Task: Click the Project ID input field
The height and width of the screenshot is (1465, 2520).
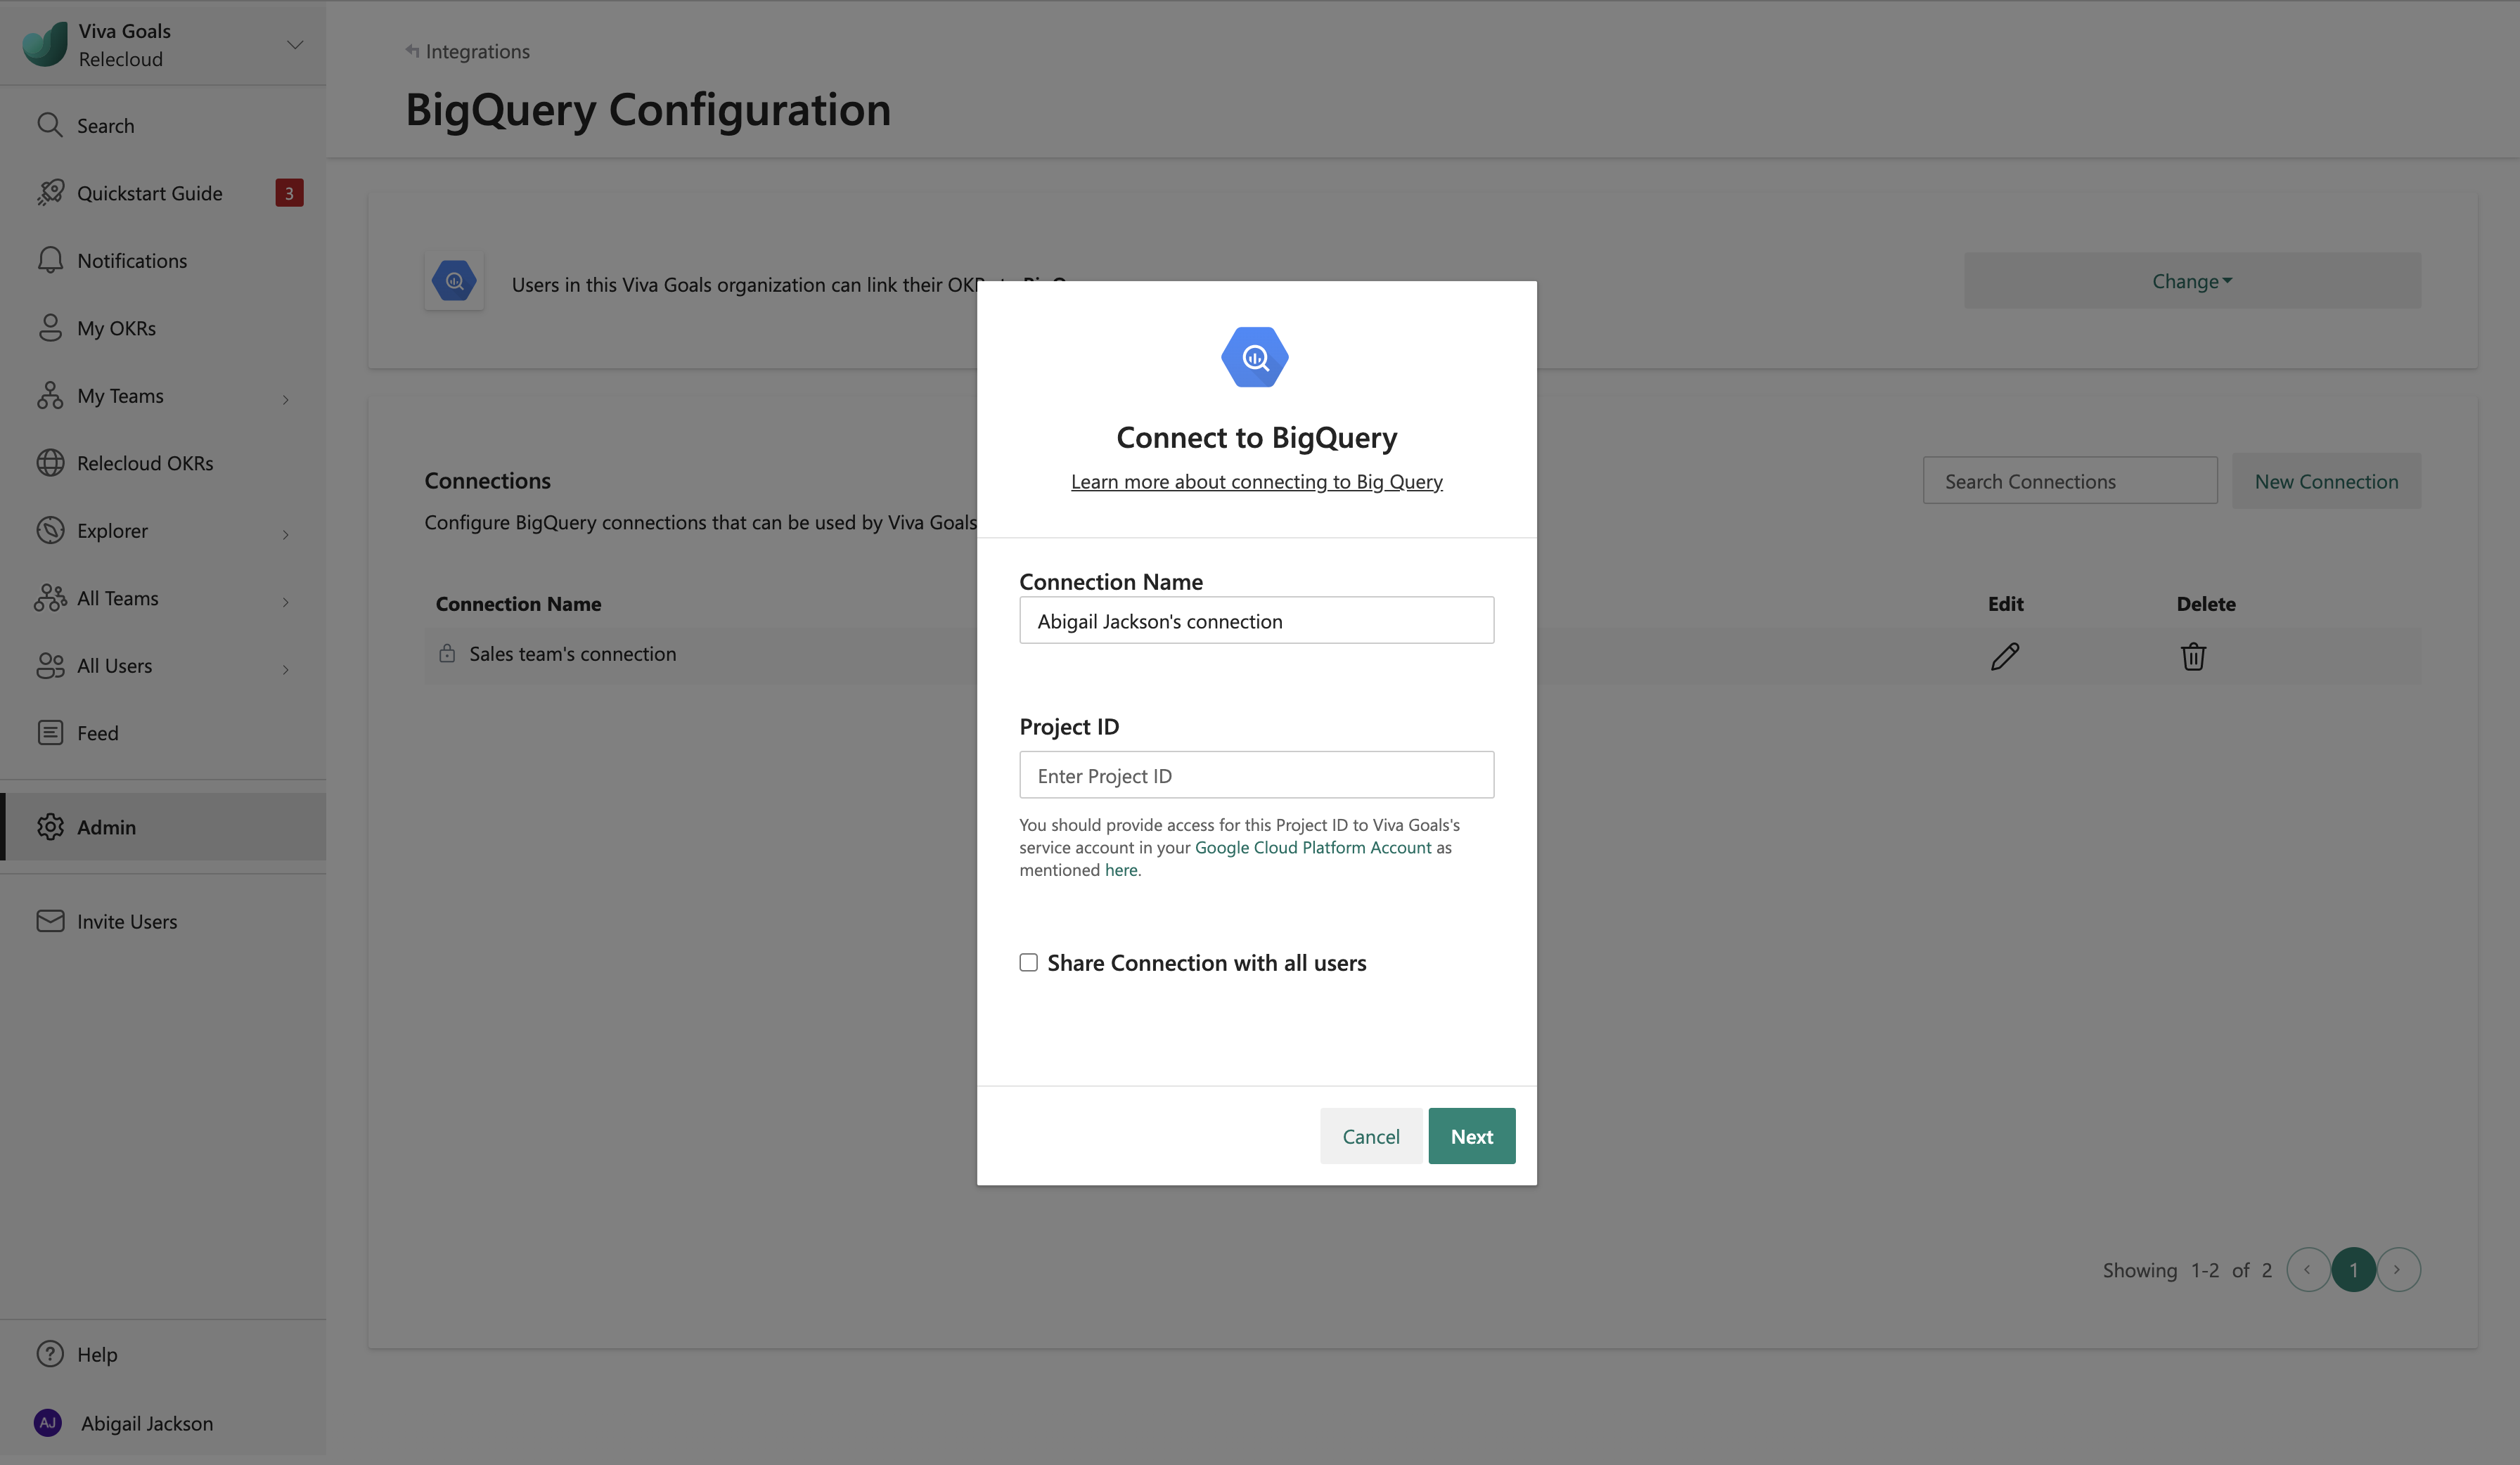Action: tap(1256, 775)
